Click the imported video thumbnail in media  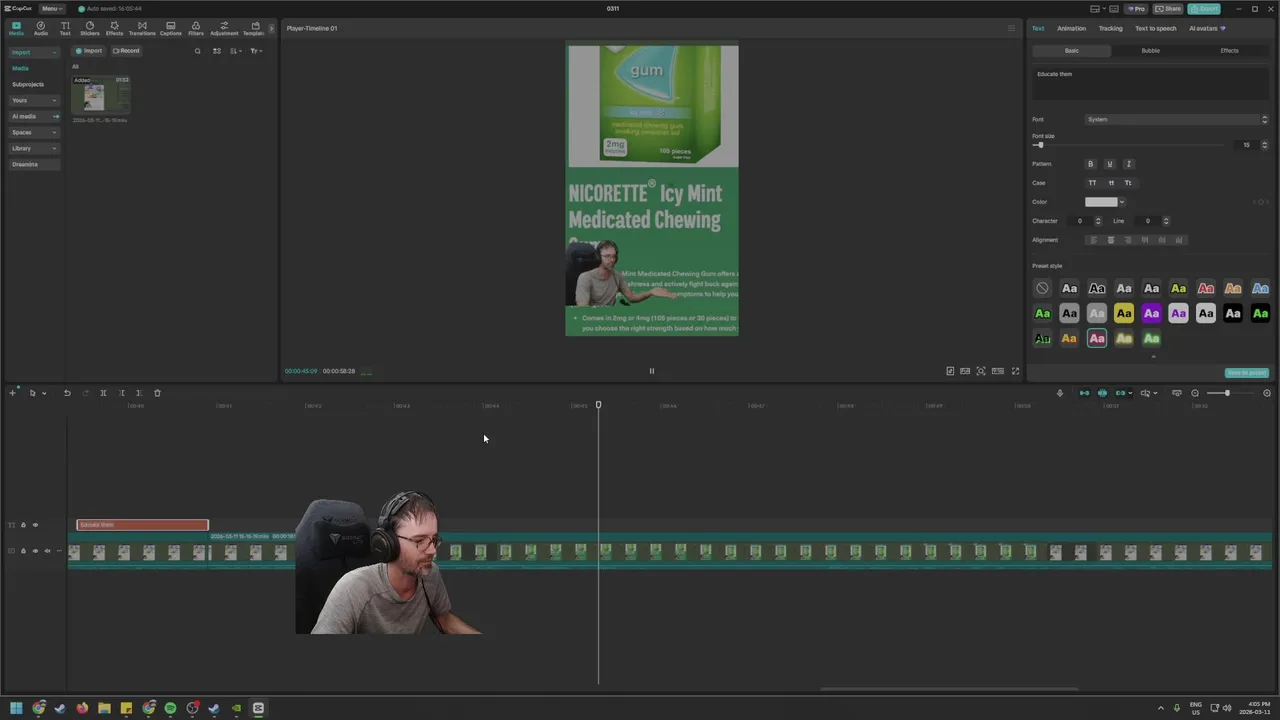pos(100,96)
